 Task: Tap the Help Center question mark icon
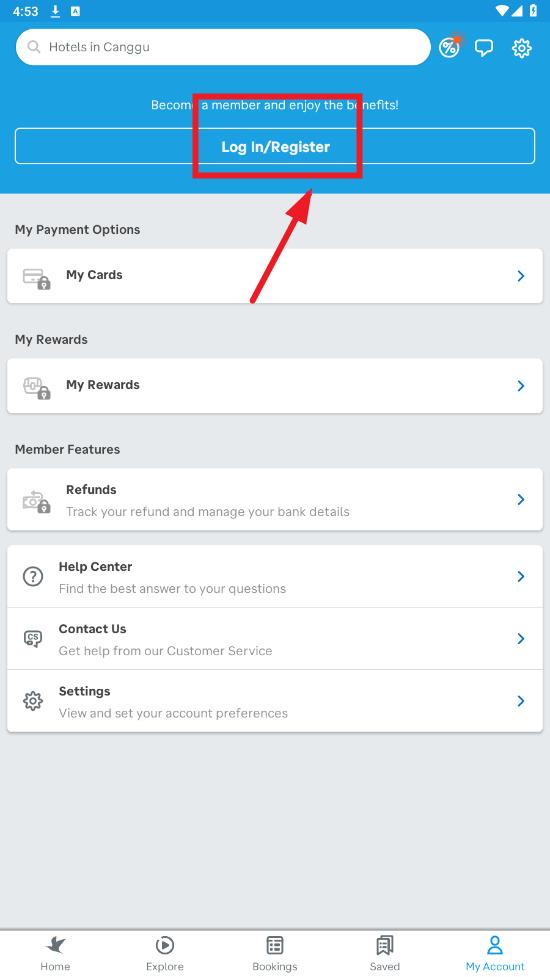[33, 576]
